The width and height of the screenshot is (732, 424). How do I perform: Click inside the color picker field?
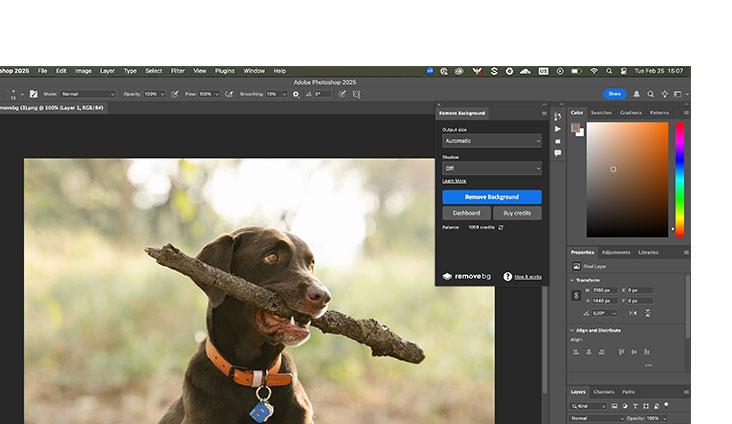[627, 180]
